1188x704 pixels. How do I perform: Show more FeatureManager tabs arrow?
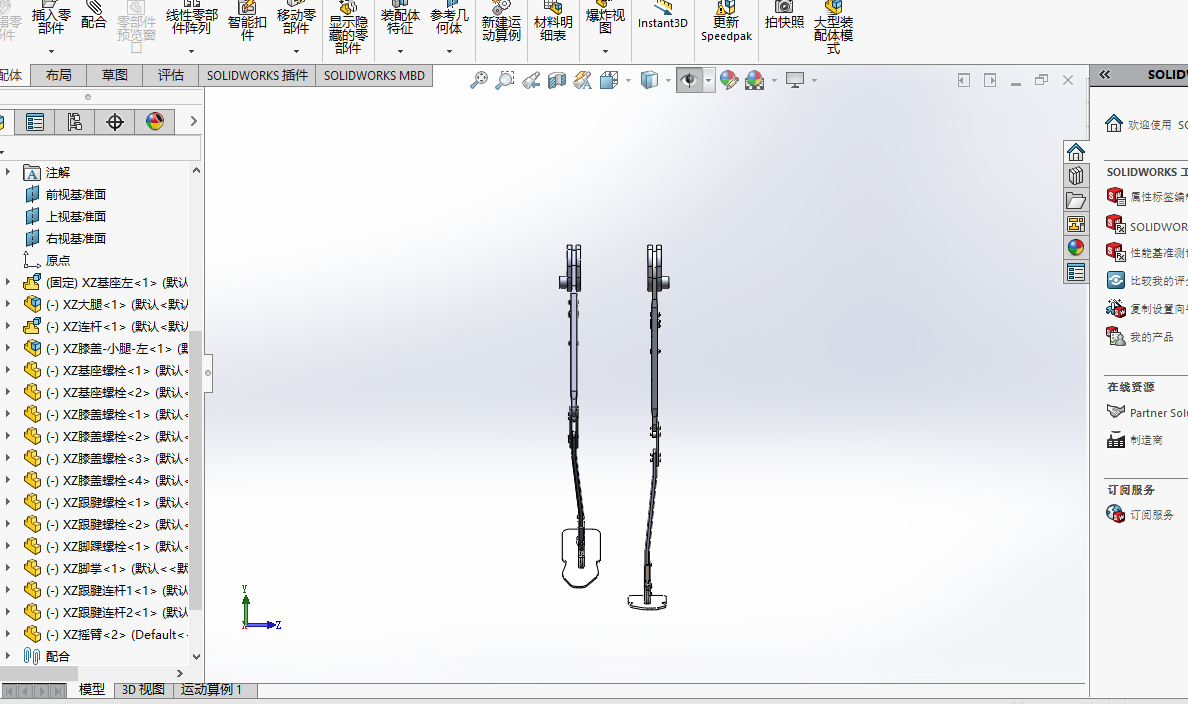(x=193, y=121)
